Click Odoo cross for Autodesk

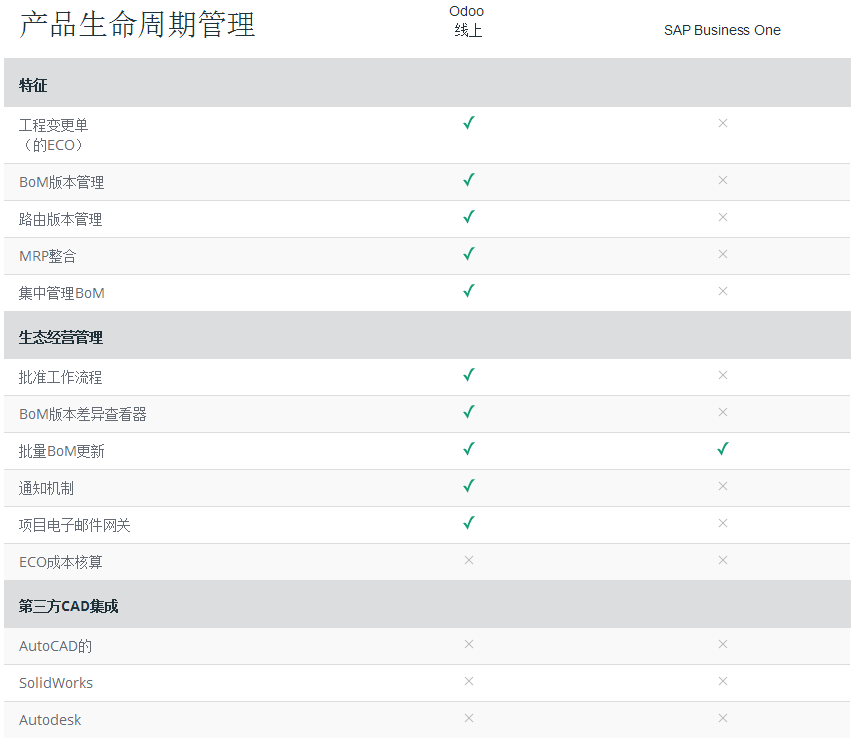click(469, 718)
